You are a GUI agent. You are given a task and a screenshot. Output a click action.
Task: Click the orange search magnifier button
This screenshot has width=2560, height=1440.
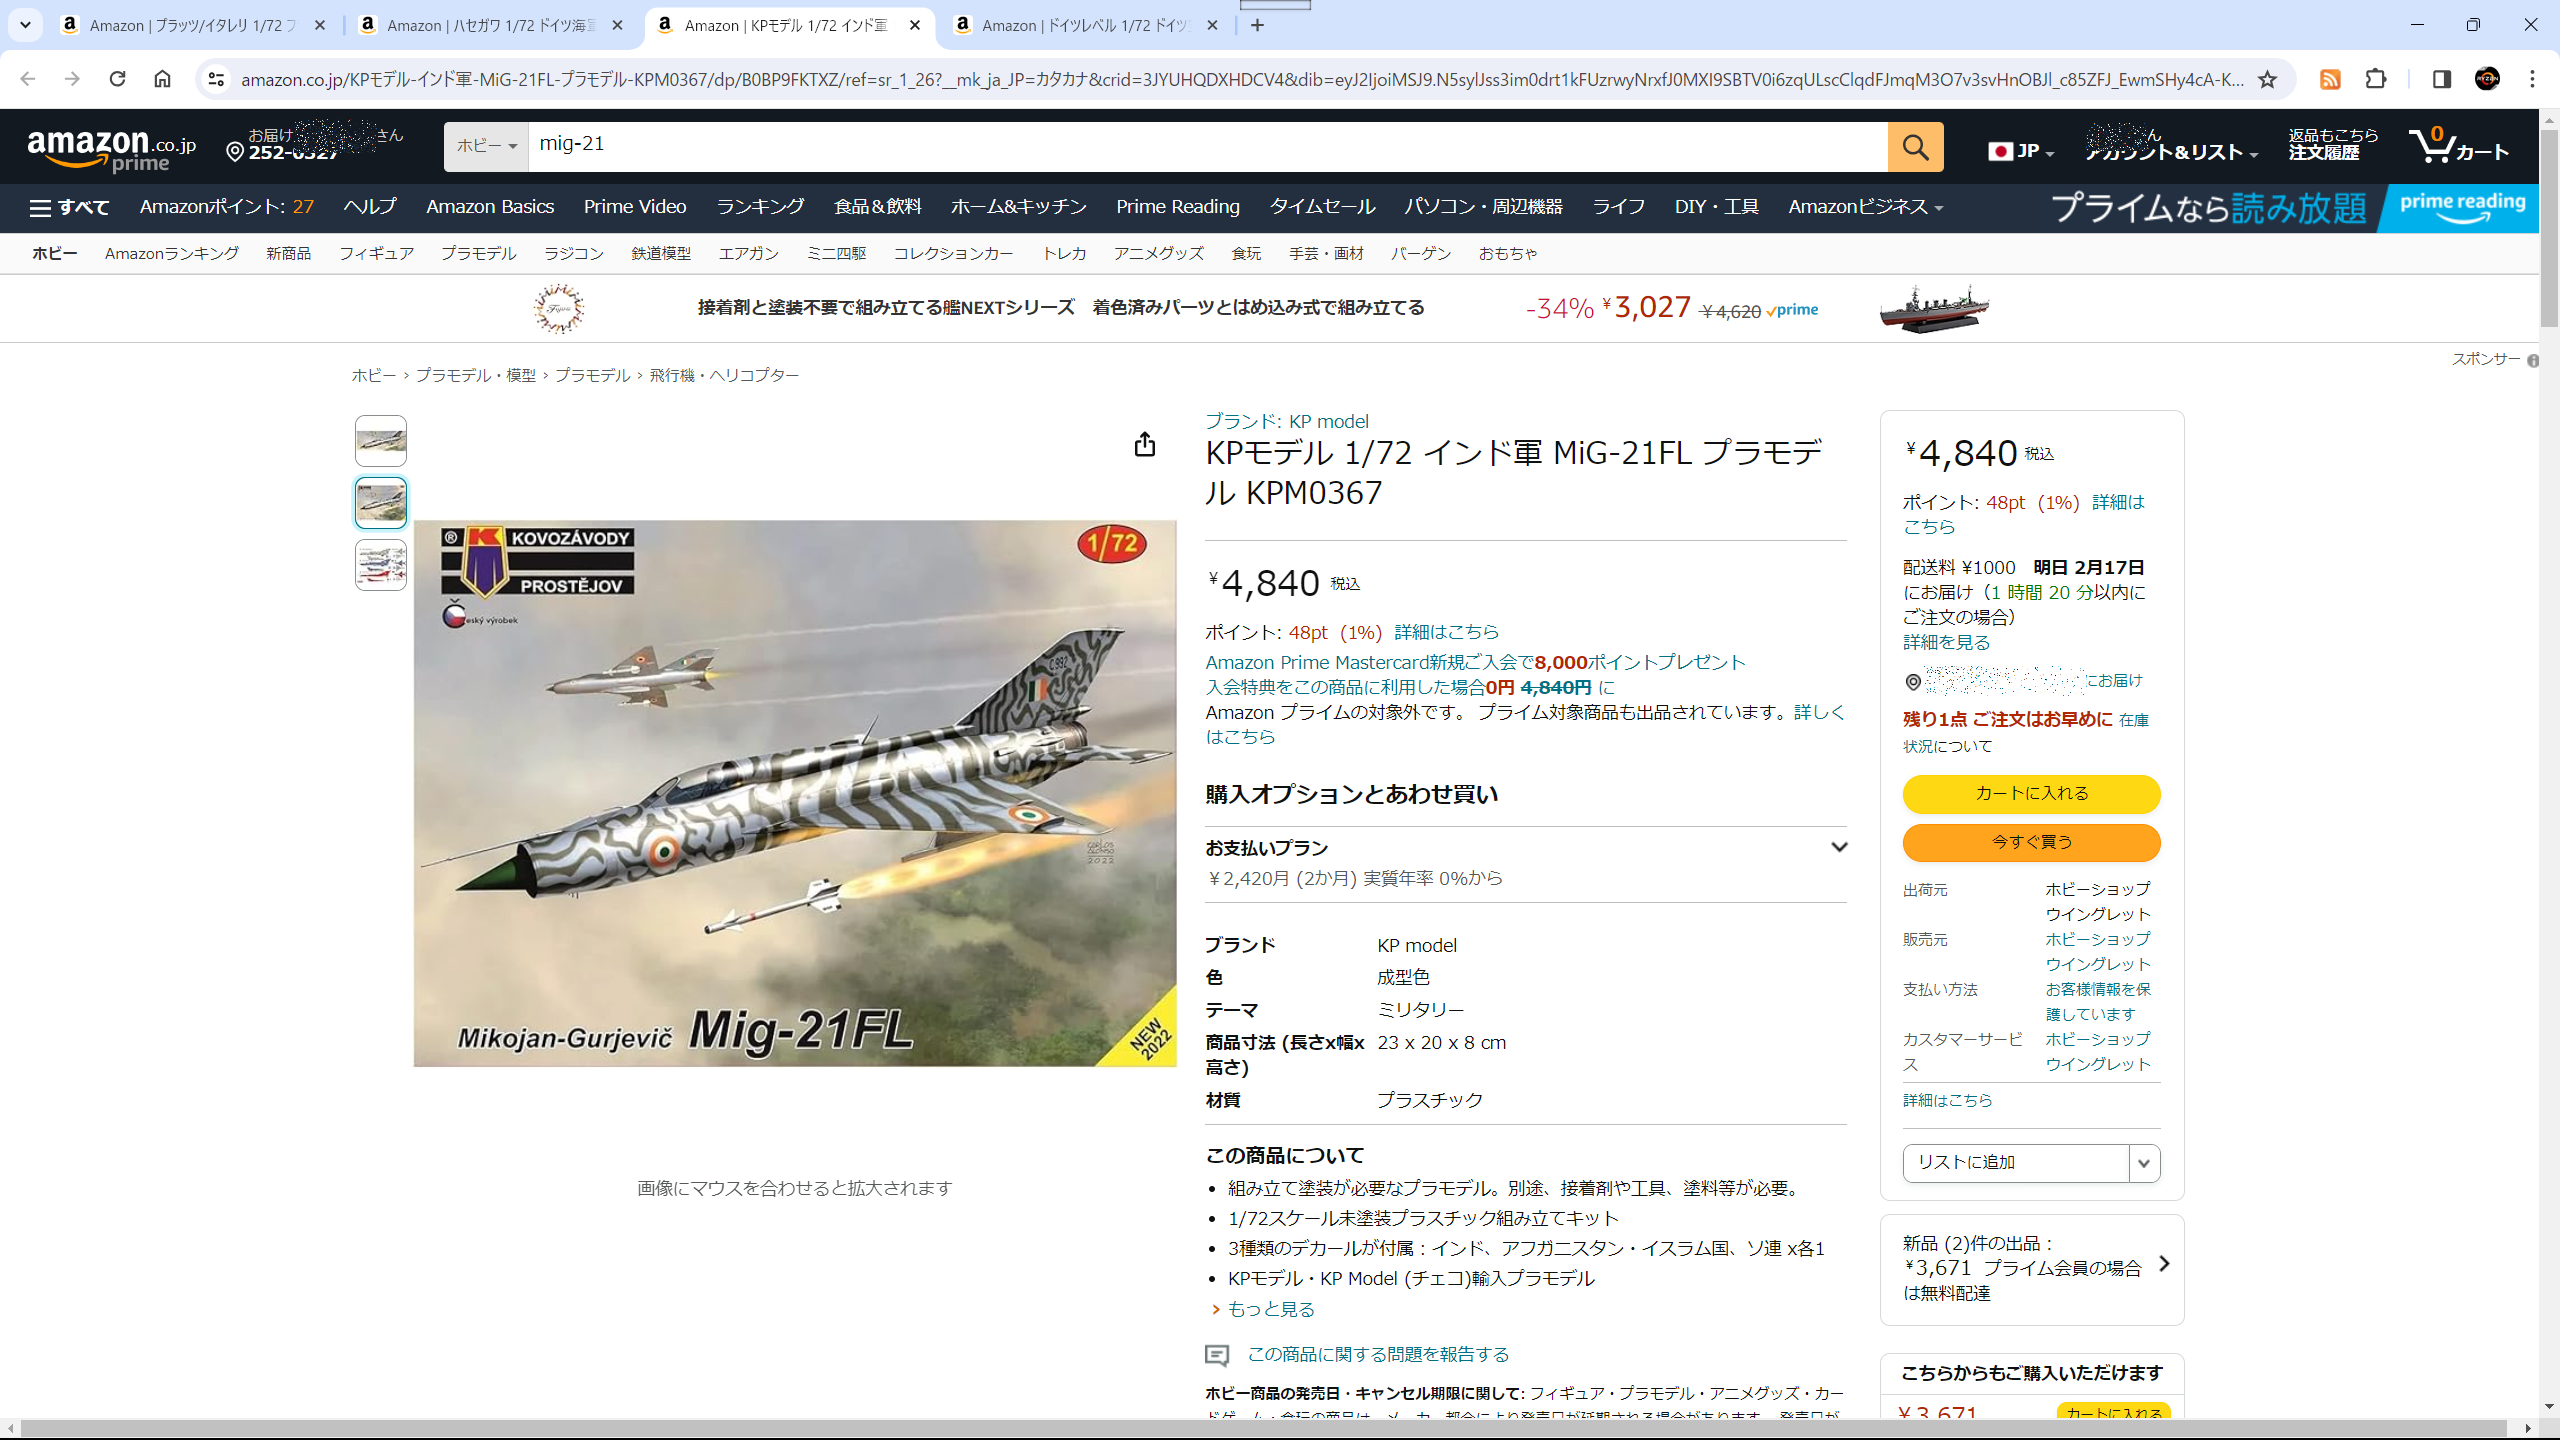[1915, 147]
